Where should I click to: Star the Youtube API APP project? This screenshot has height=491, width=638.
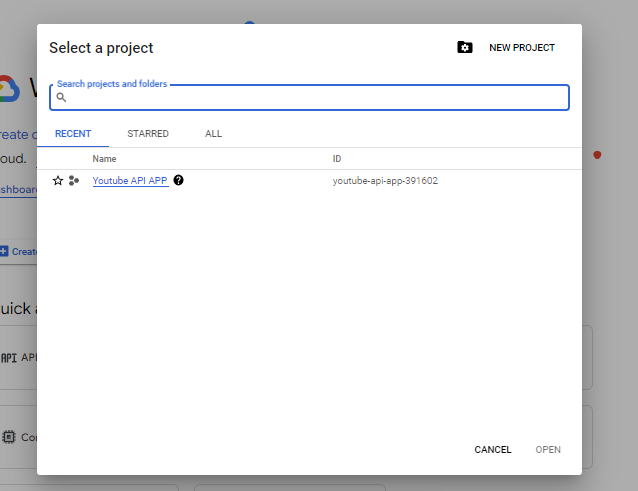tap(58, 181)
